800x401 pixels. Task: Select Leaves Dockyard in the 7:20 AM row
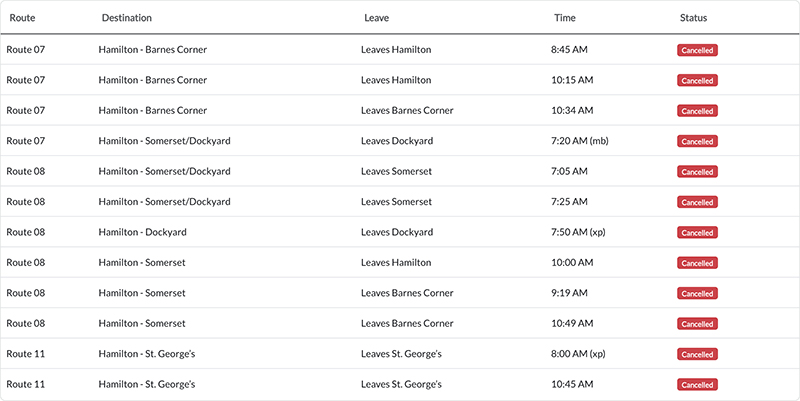pos(397,141)
